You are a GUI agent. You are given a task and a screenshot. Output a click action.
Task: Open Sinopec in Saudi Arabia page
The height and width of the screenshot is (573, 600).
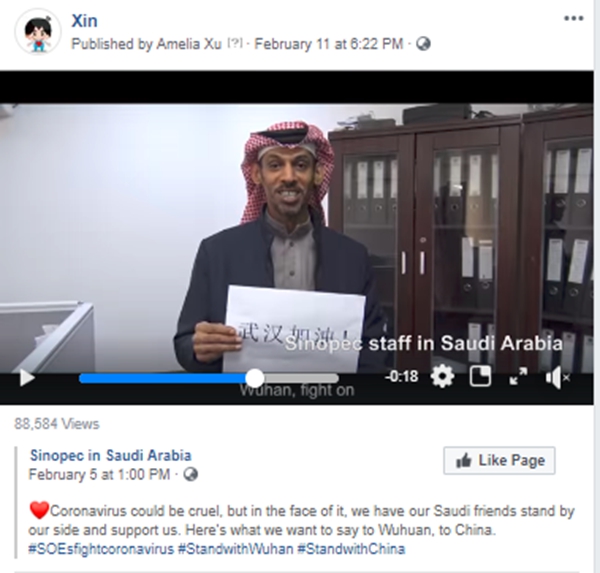pyautogui.click(x=111, y=455)
